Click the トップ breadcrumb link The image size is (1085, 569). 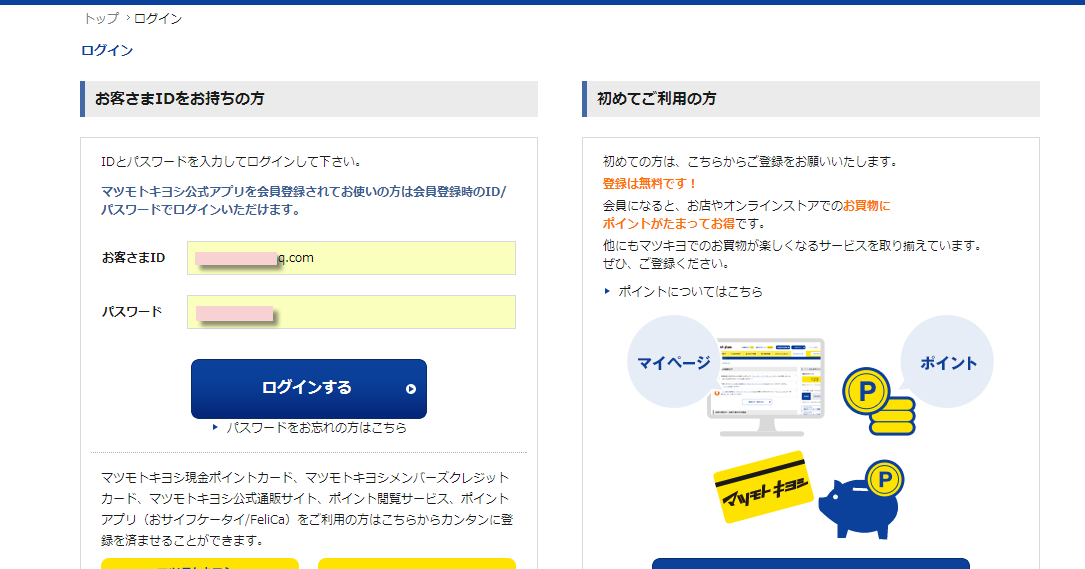[101, 19]
